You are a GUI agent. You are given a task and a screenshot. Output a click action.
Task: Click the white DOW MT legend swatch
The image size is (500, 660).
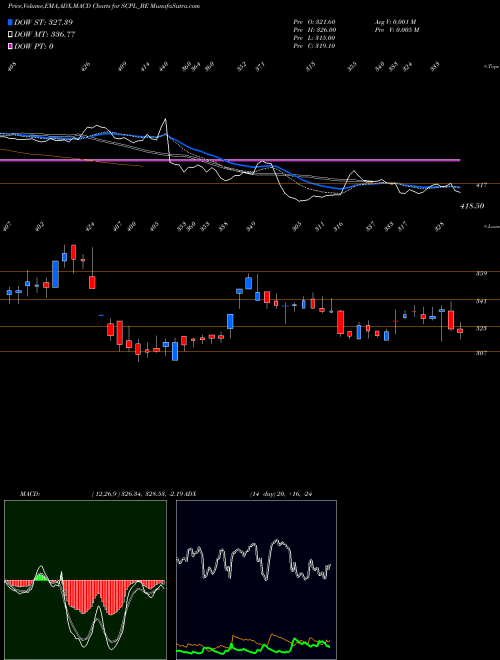click(x=10, y=35)
